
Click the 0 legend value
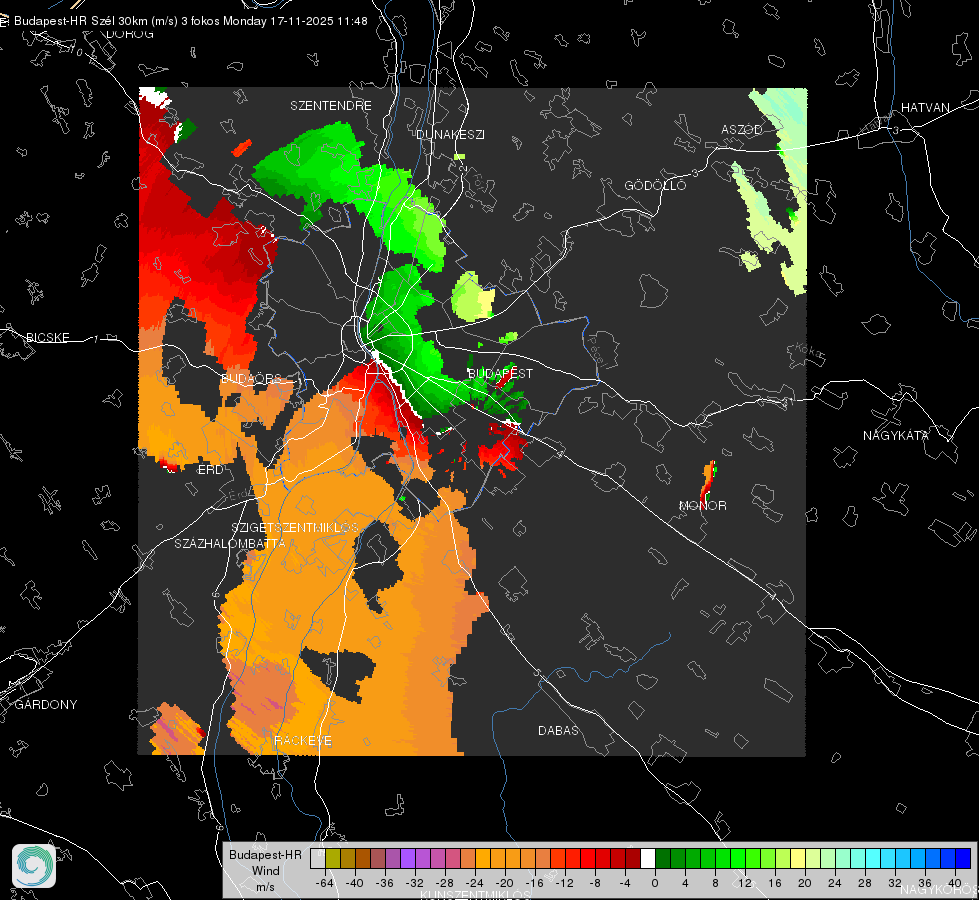tap(655, 883)
